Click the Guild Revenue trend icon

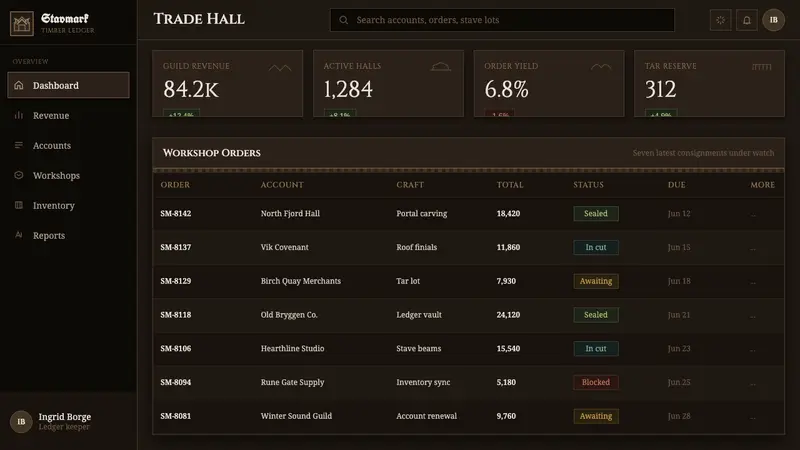click(280, 67)
